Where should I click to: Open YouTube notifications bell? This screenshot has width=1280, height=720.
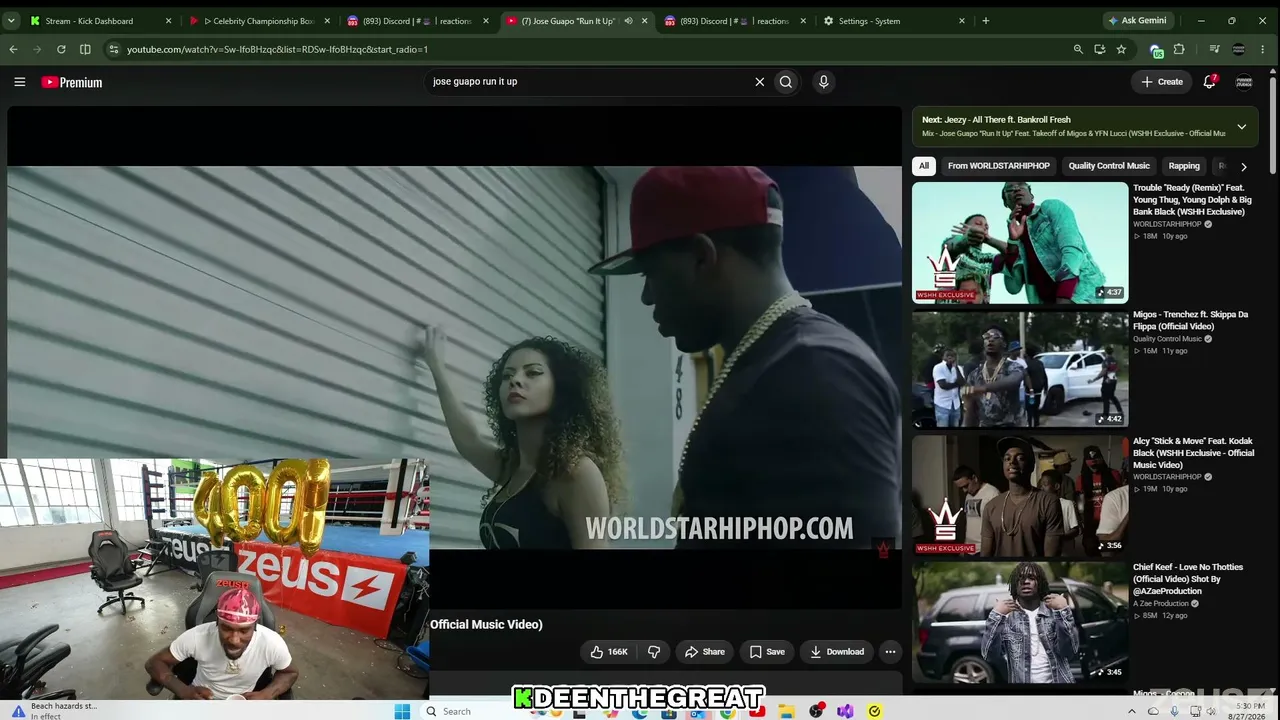click(x=1209, y=82)
